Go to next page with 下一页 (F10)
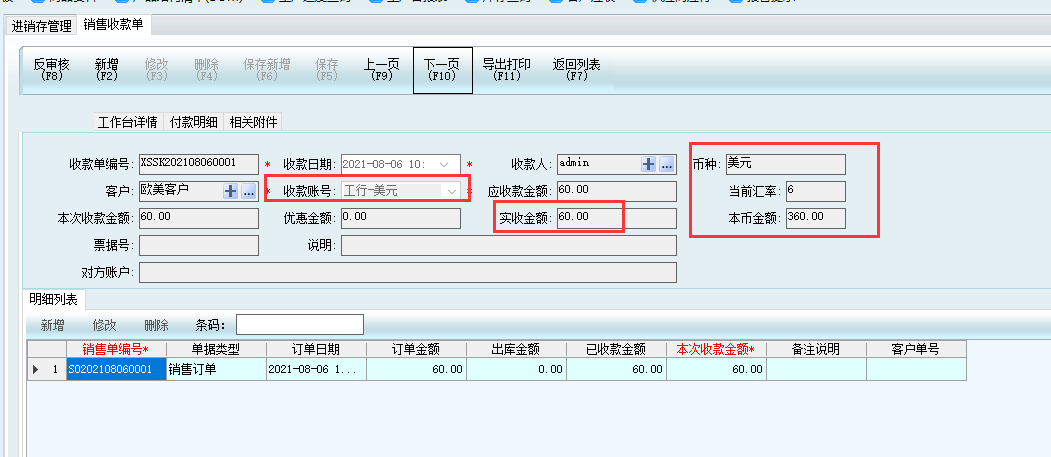The height and width of the screenshot is (457, 1051). pyautogui.click(x=442, y=69)
